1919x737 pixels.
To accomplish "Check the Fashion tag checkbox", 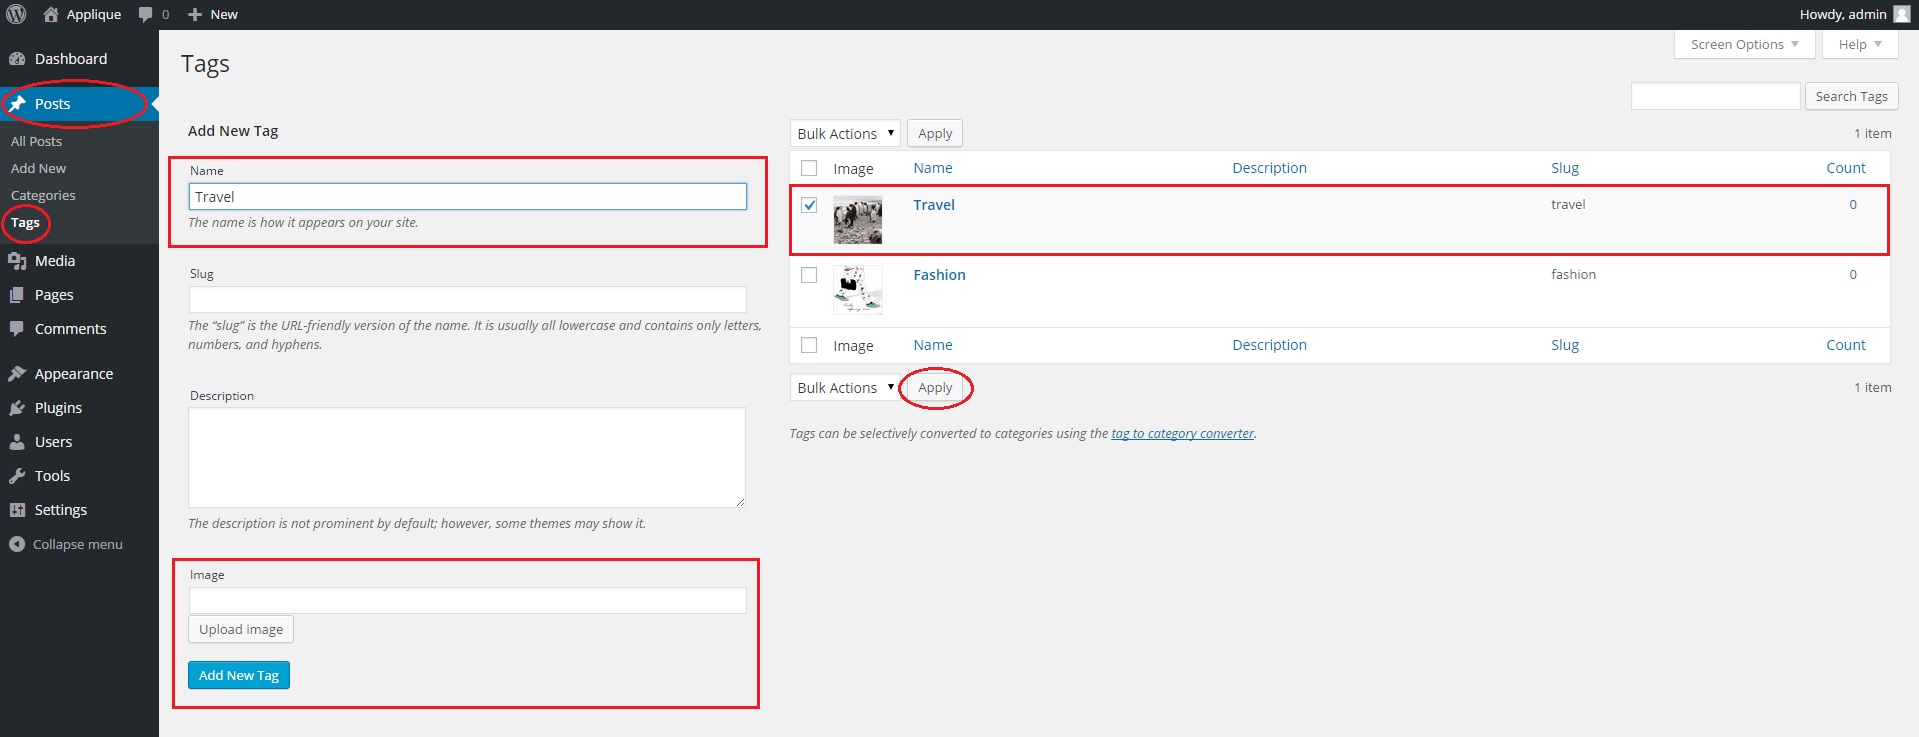I will tap(809, 275).
